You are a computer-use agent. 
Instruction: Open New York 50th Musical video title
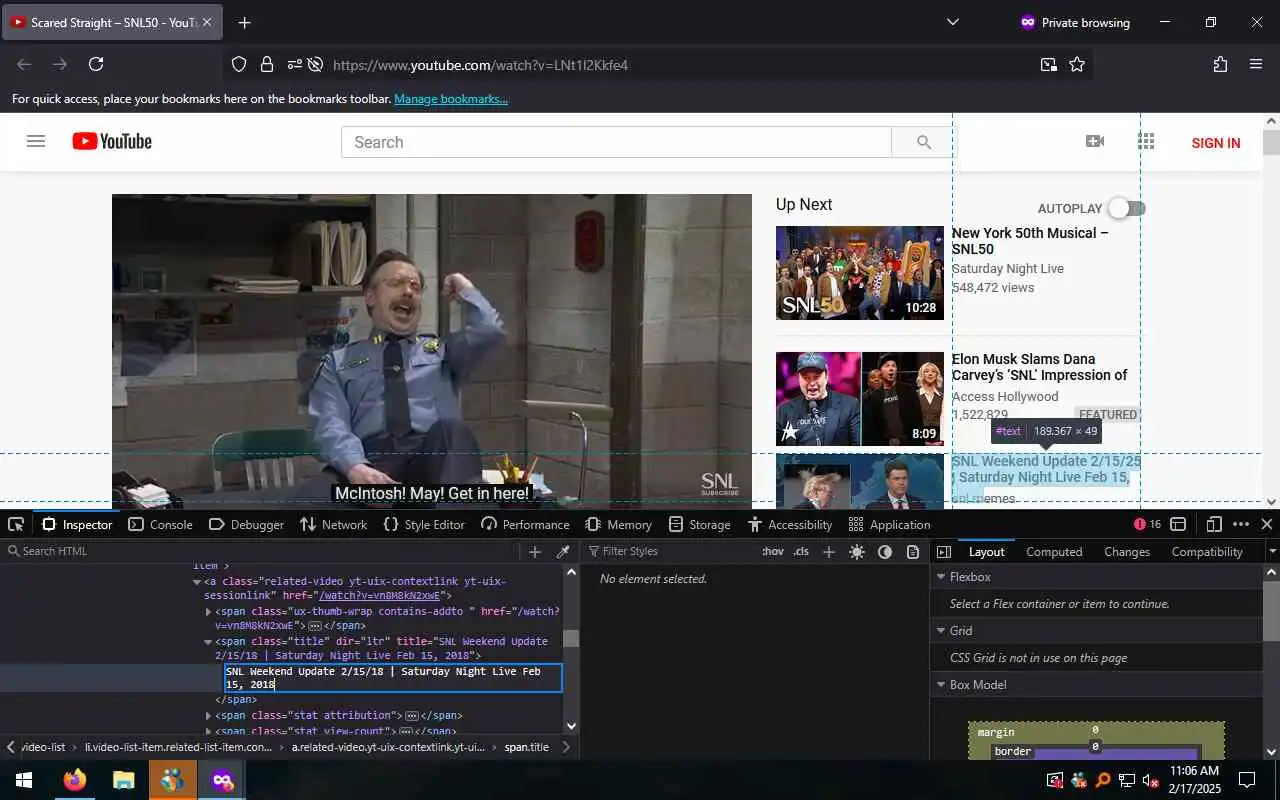(1030, 241)
